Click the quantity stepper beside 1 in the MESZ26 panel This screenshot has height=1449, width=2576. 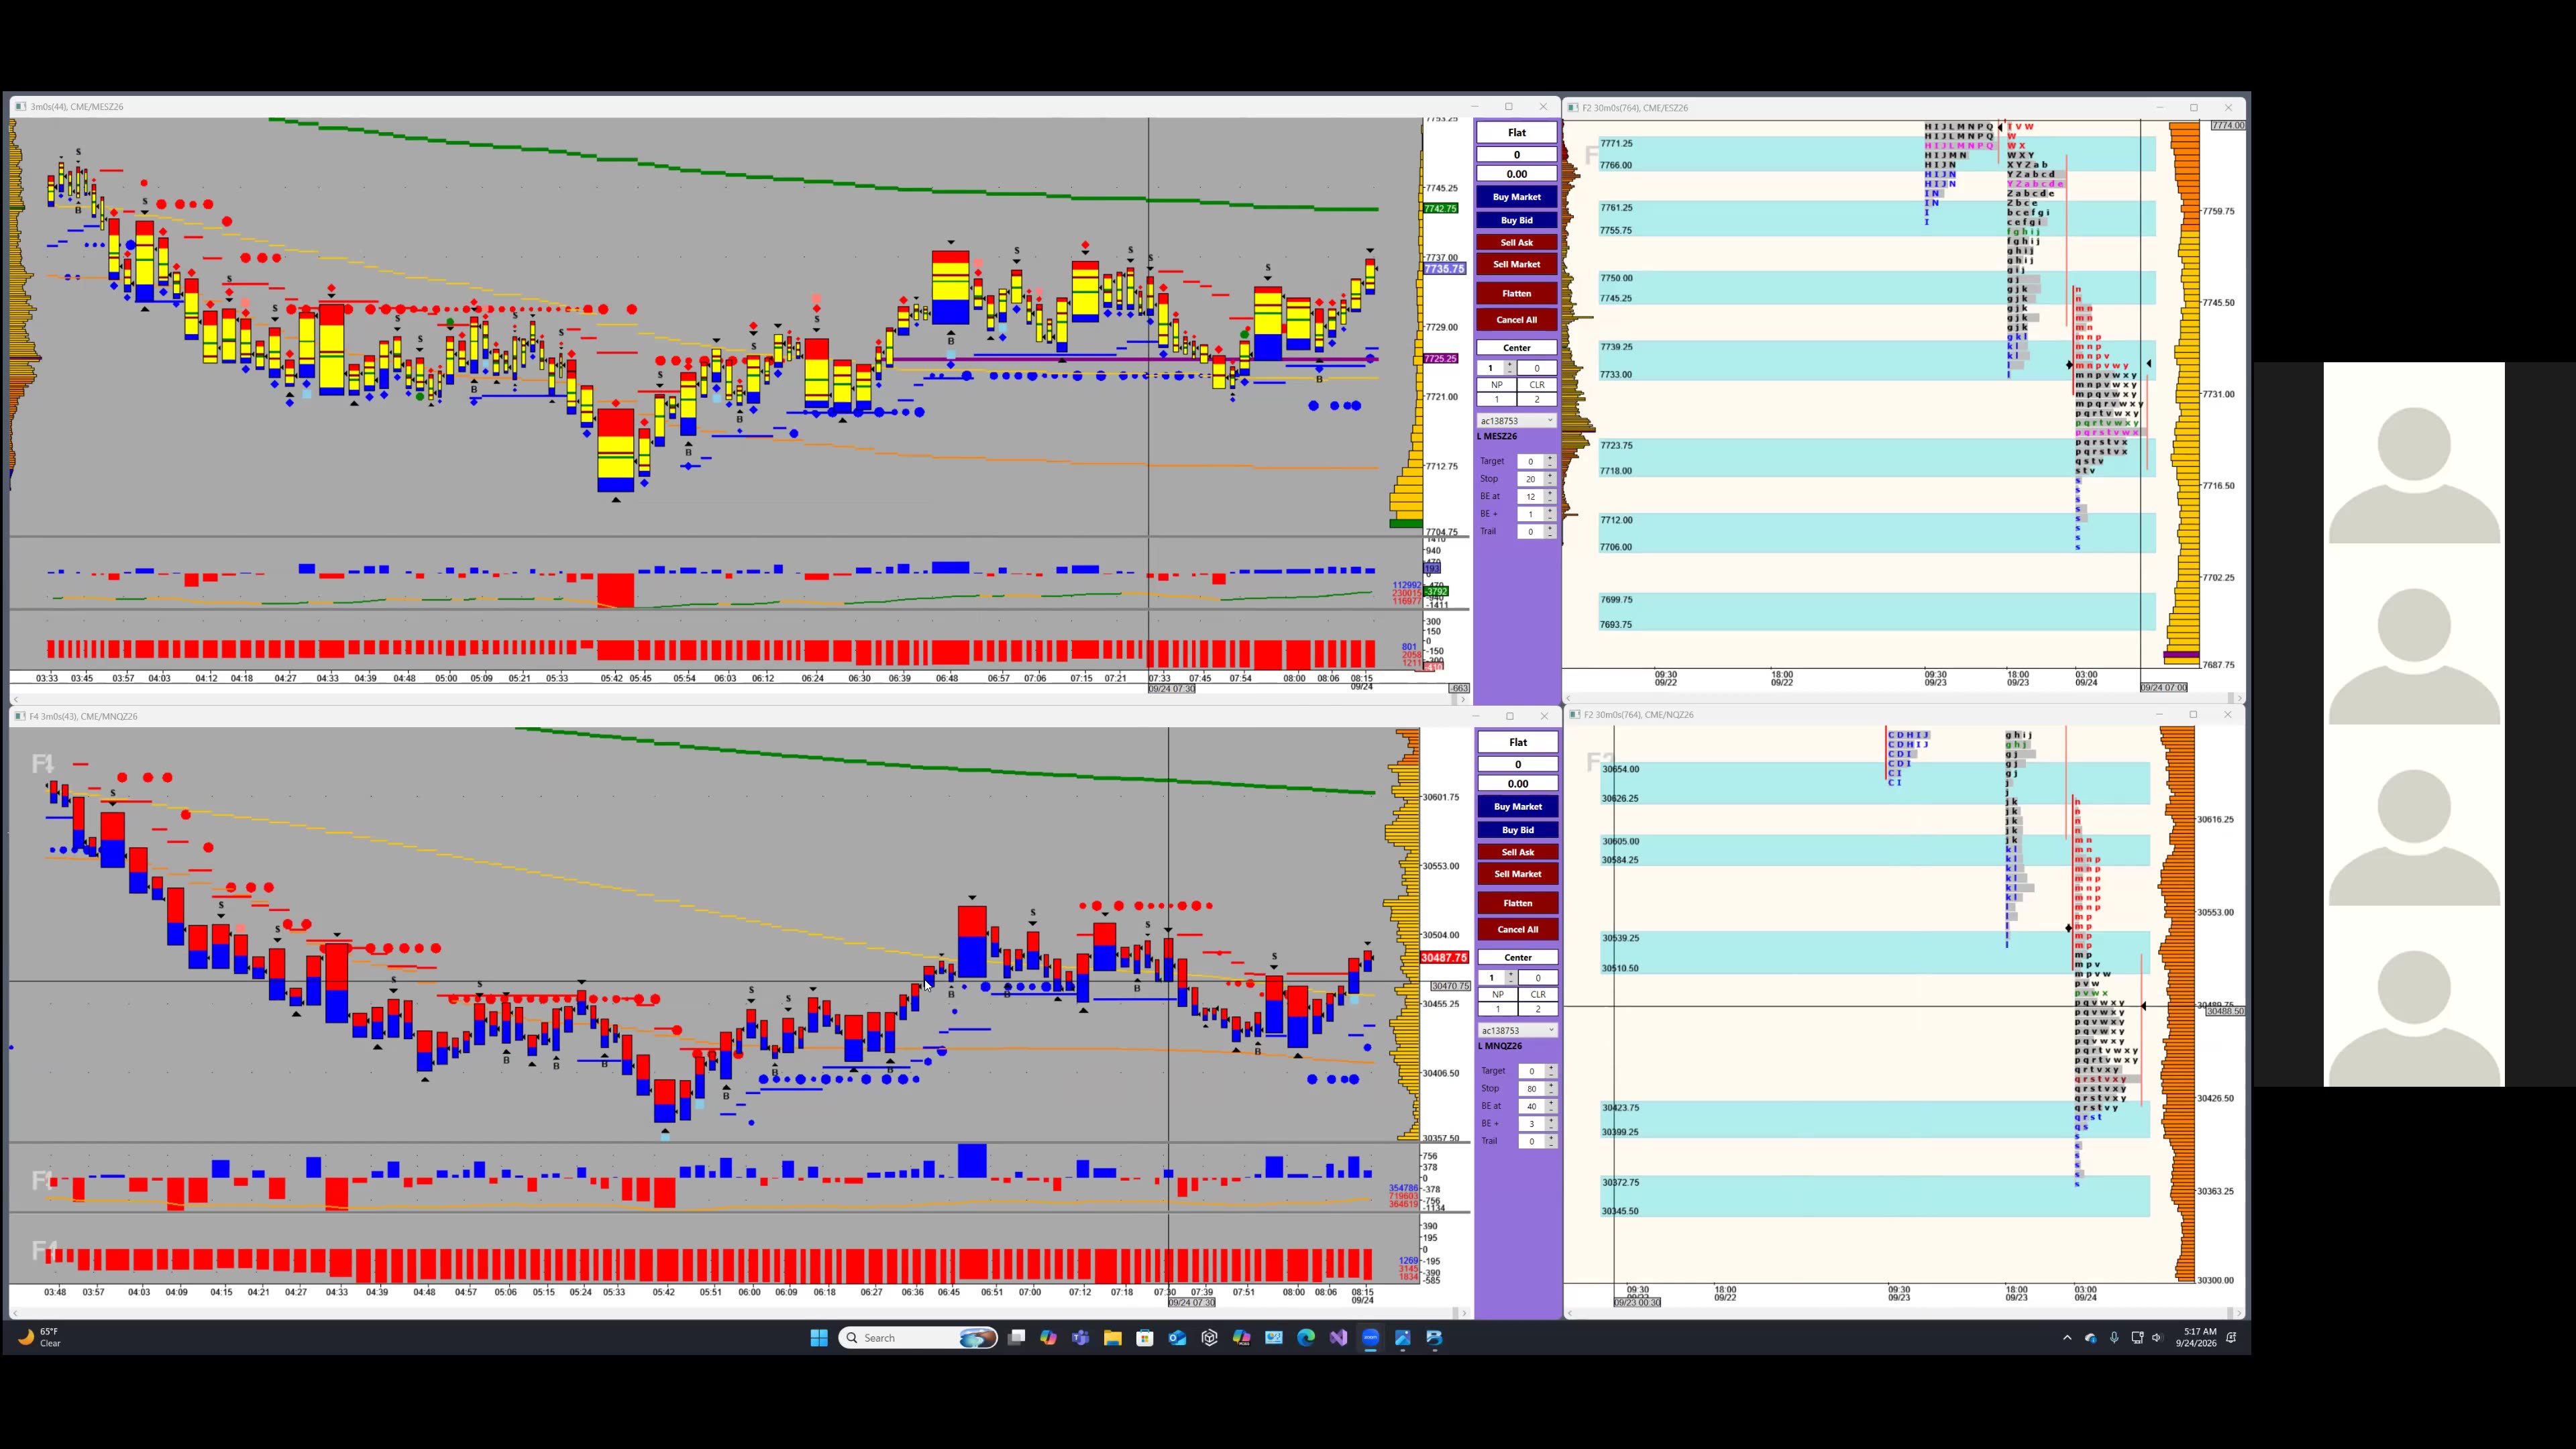[x=1509, y=368]
